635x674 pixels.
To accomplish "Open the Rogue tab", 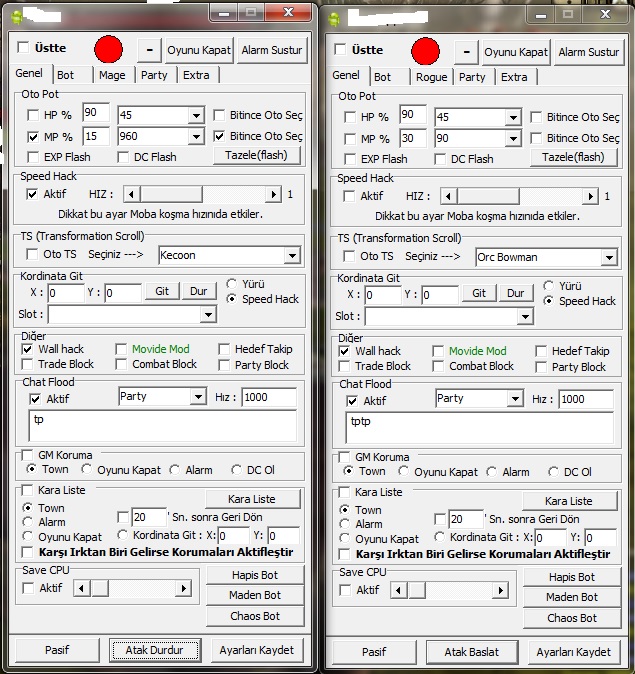I will 431,77.
